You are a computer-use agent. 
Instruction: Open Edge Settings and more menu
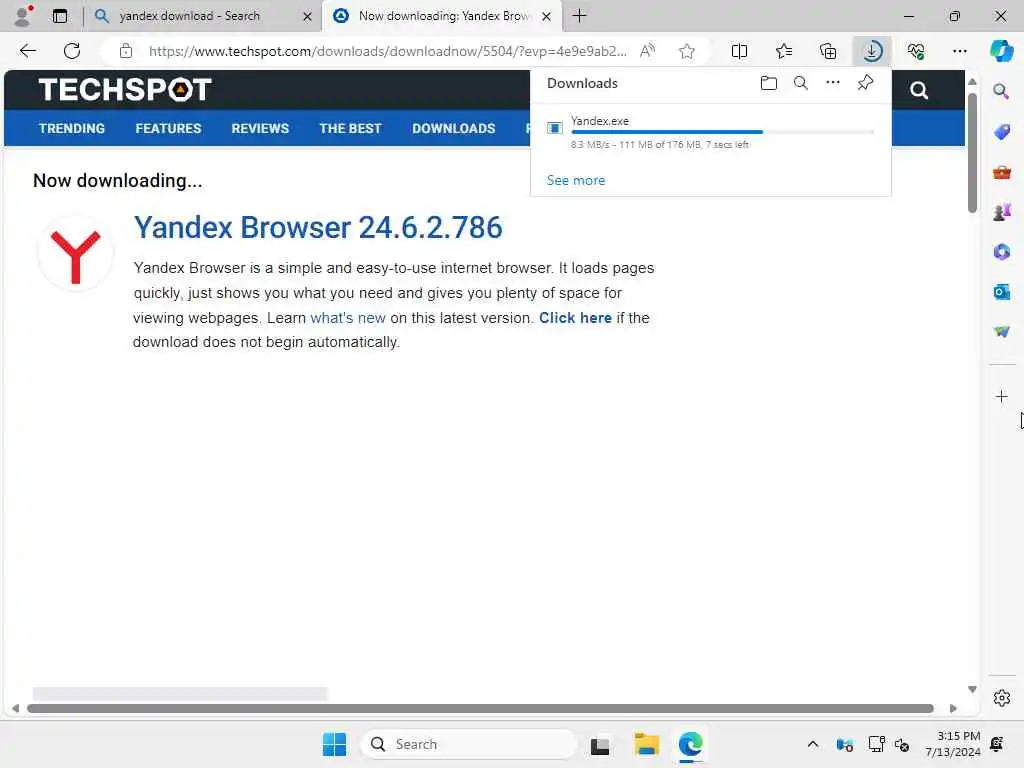coord(960,51)
